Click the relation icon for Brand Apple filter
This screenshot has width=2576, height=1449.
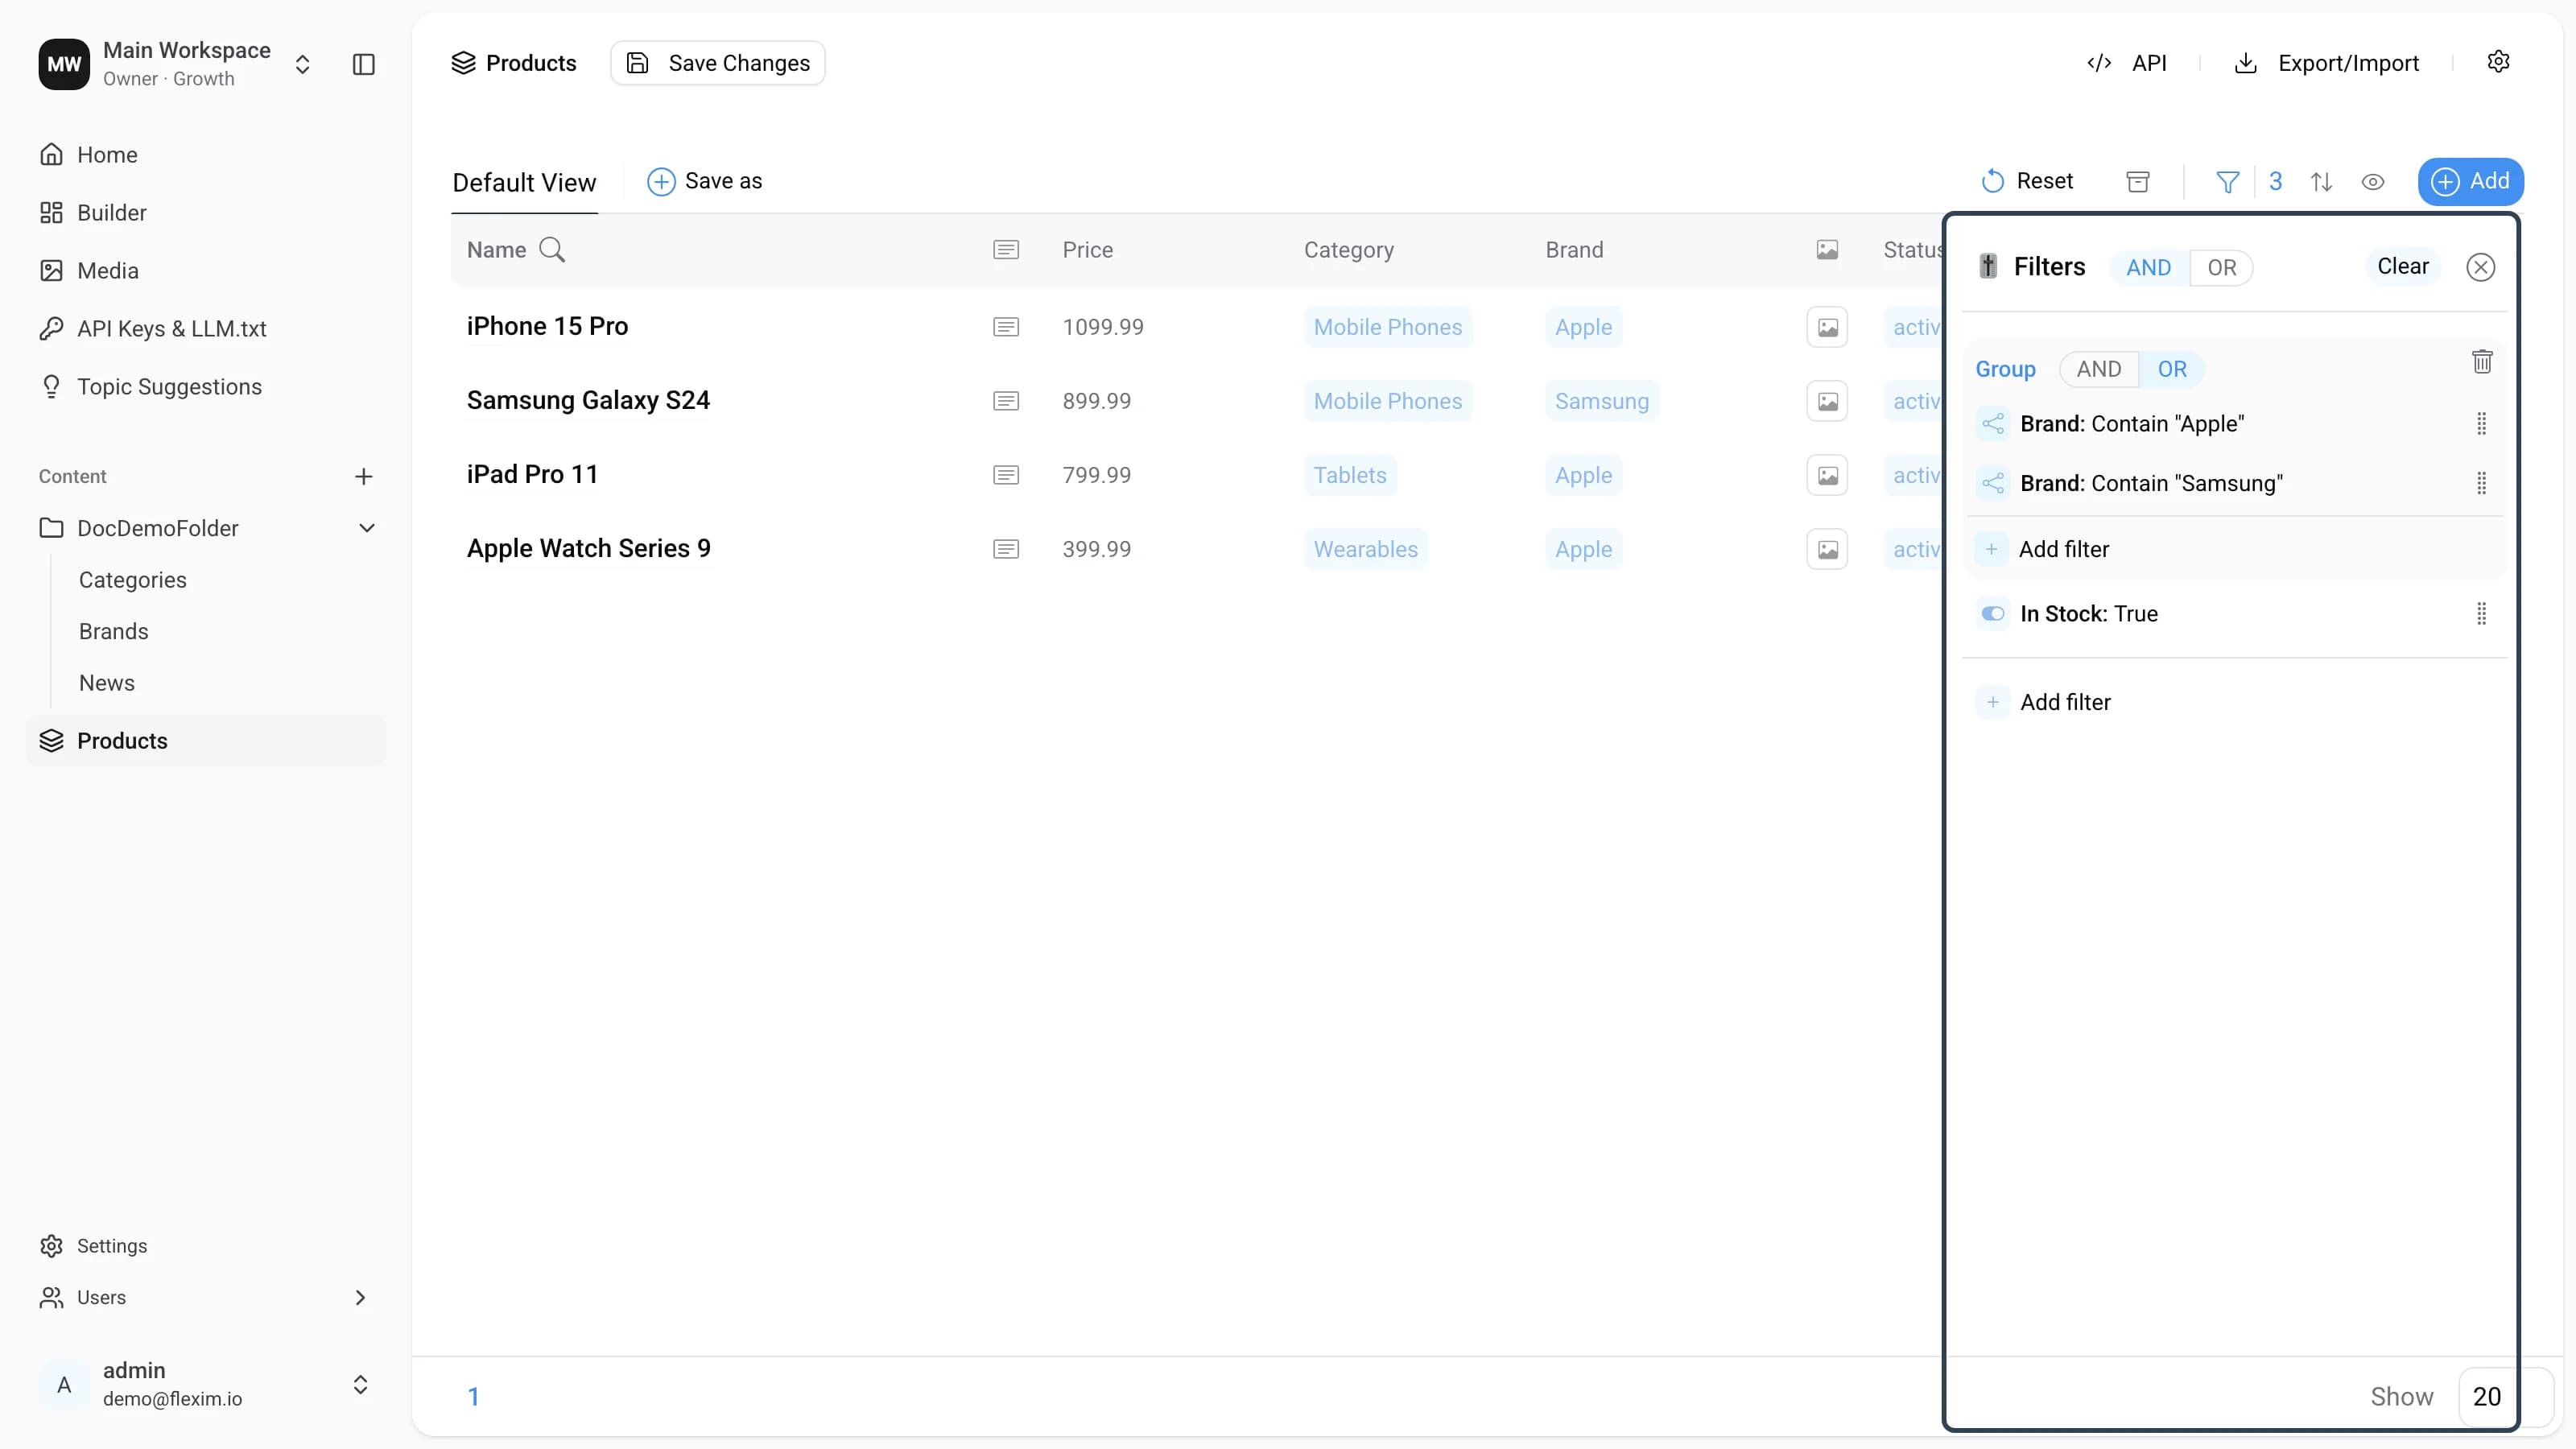pyautogui.click(x=1992, y=424)
